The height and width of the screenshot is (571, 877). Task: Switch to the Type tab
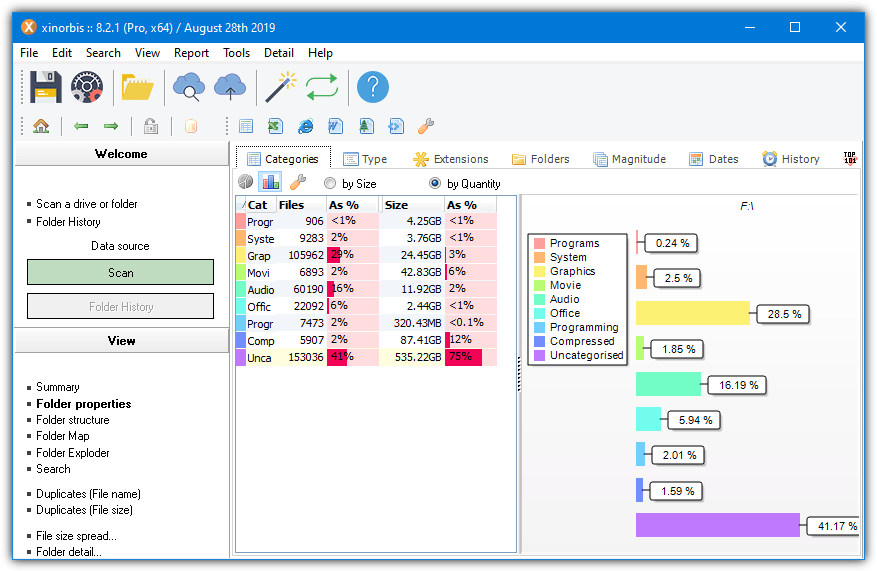(x=365, y=159)
